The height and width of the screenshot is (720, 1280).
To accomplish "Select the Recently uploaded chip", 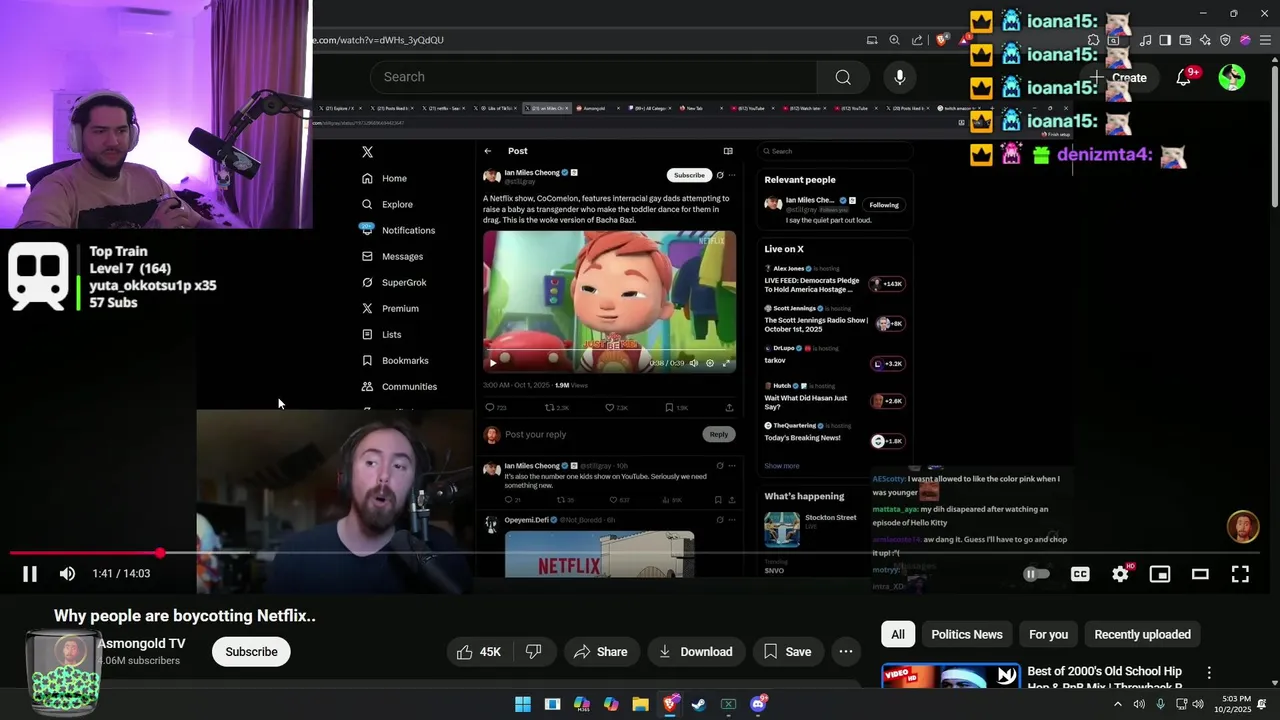I will pos(1142,634).
